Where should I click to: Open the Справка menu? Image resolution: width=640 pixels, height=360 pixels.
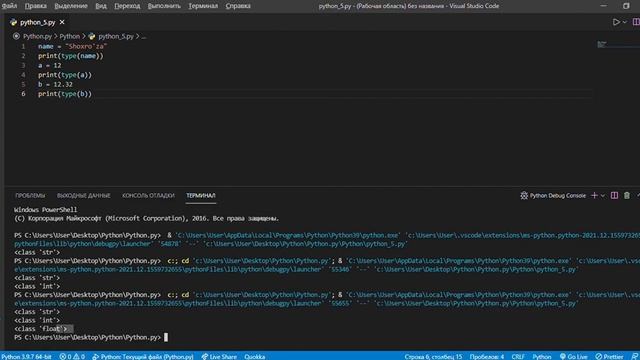click(238, 6)
